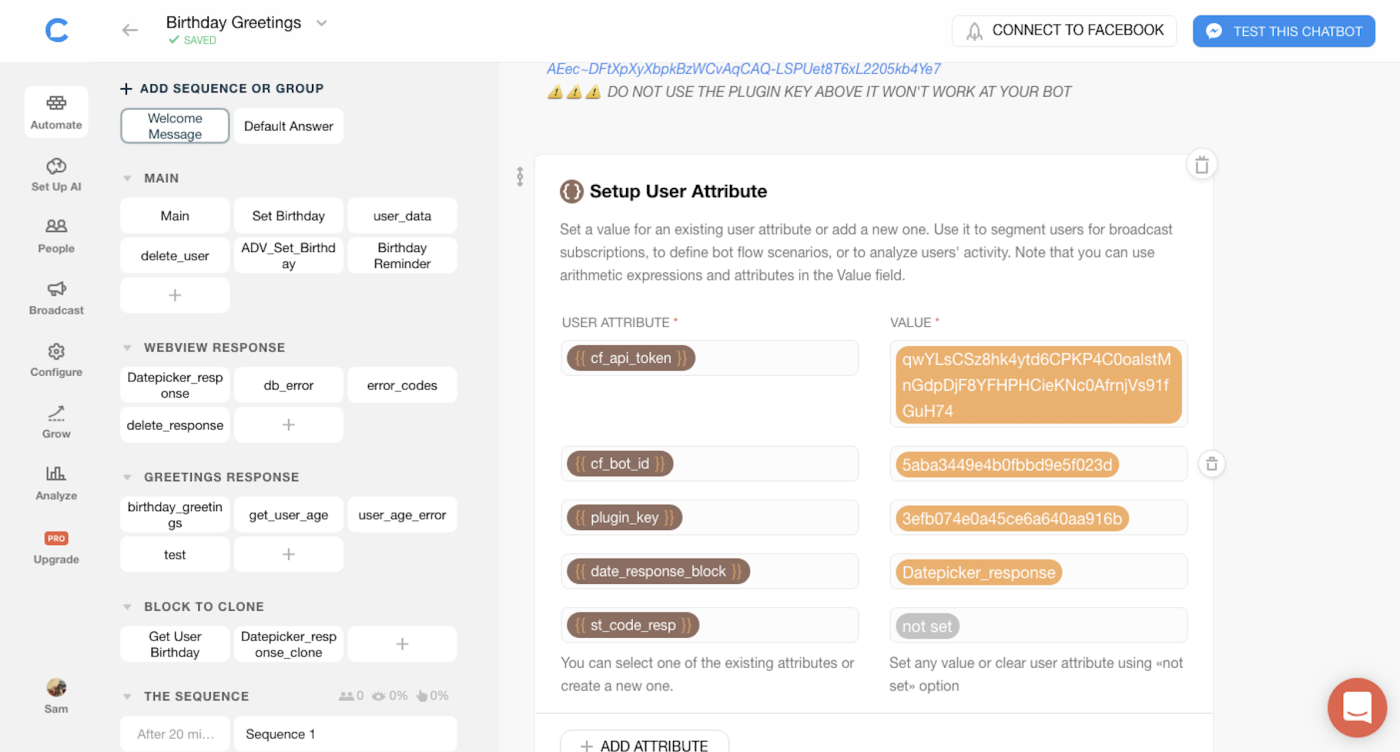Edit the Datepicker_response value field
Viewport: 1400px width, 752px height.
click(x=1038, y=572)
